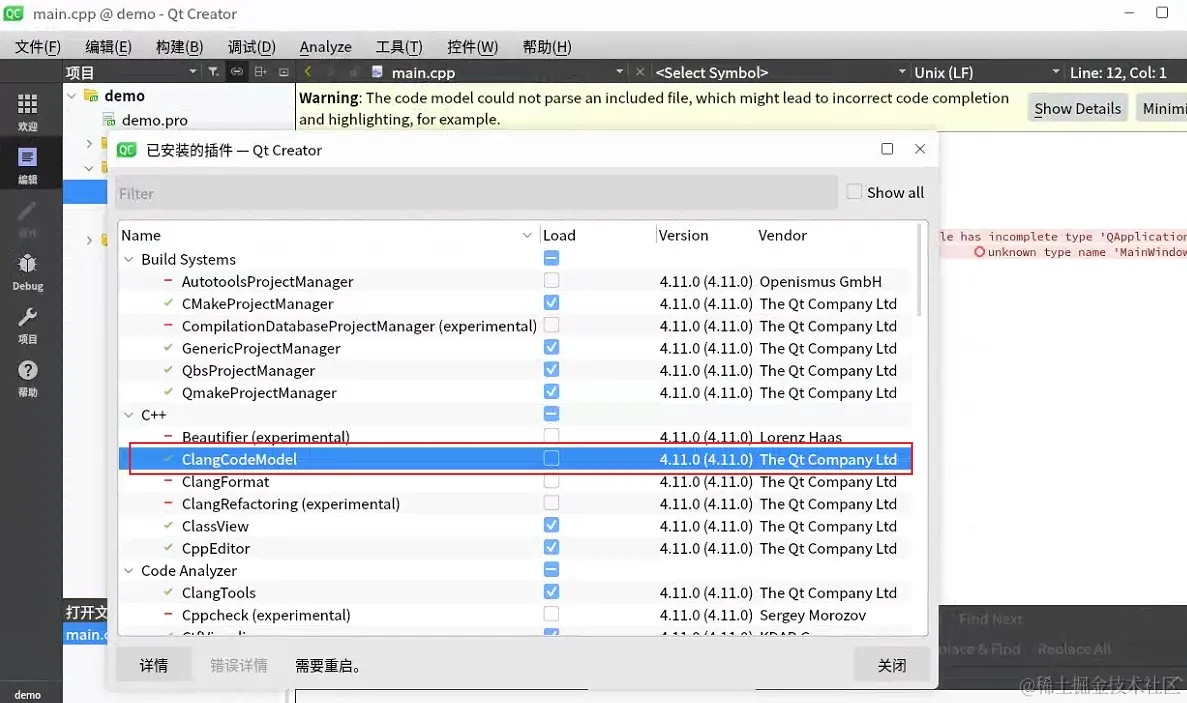Open the 编辑(E) menu
The width and height of the screenshot is (1187, 703).
pyautogui.click(x=108, y=47)
